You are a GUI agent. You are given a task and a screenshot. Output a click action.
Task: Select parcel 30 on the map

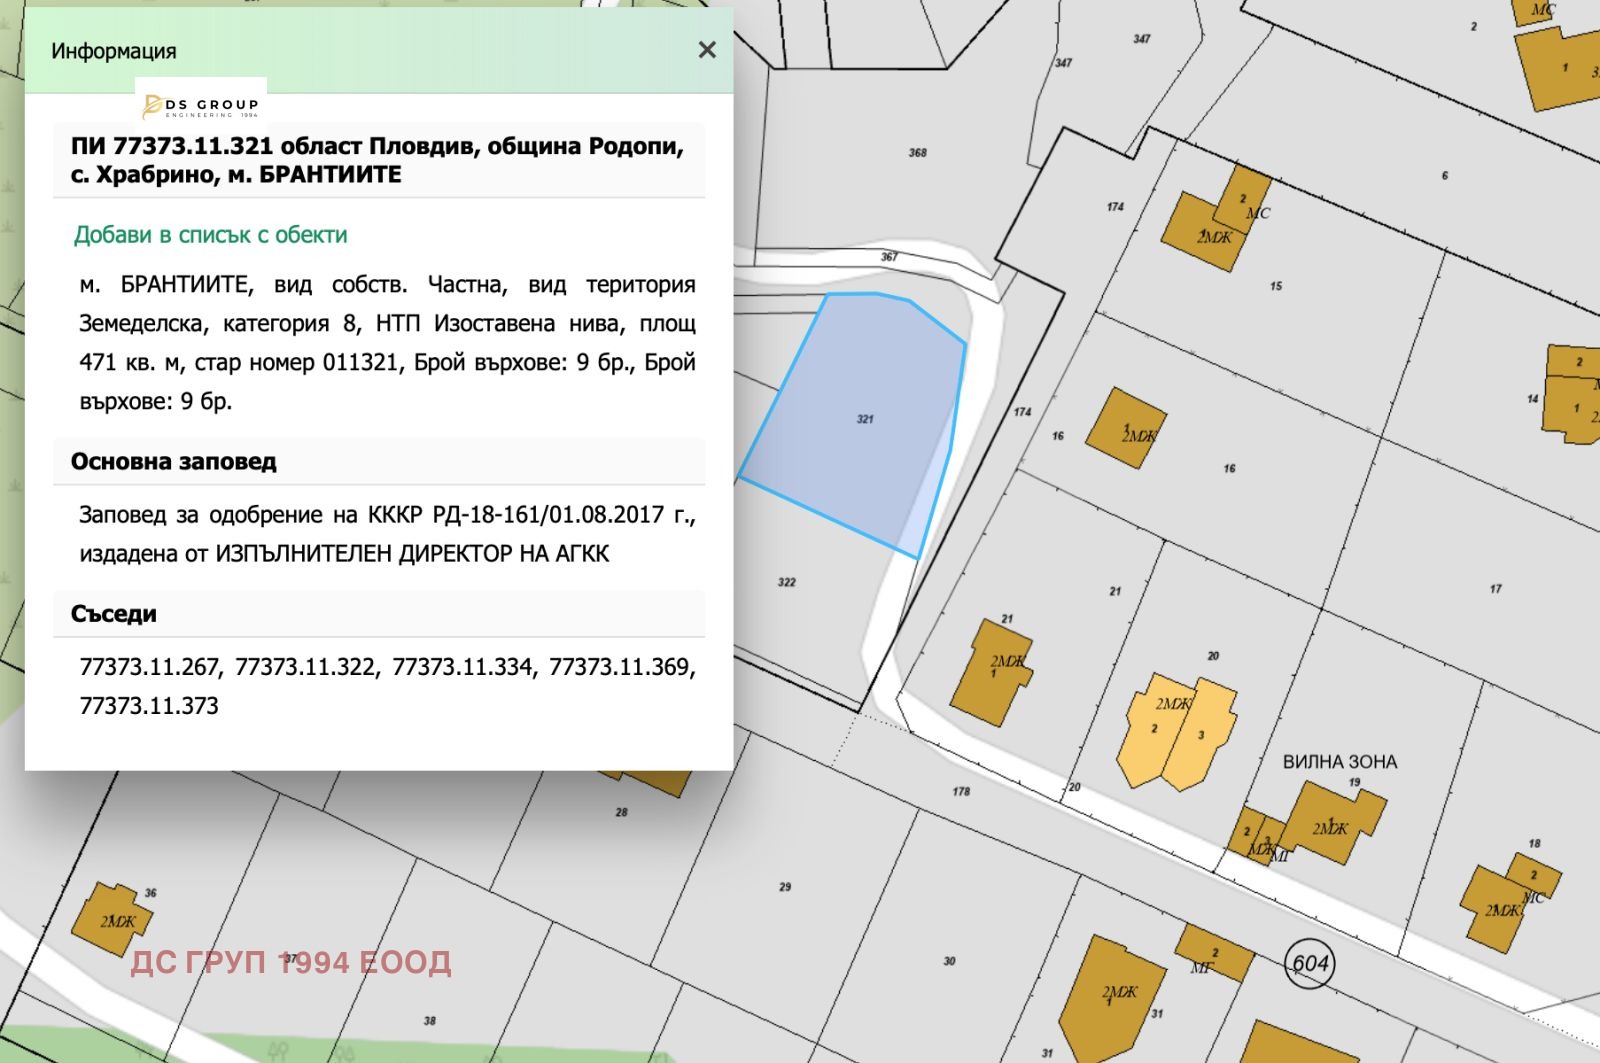[949, 961]
